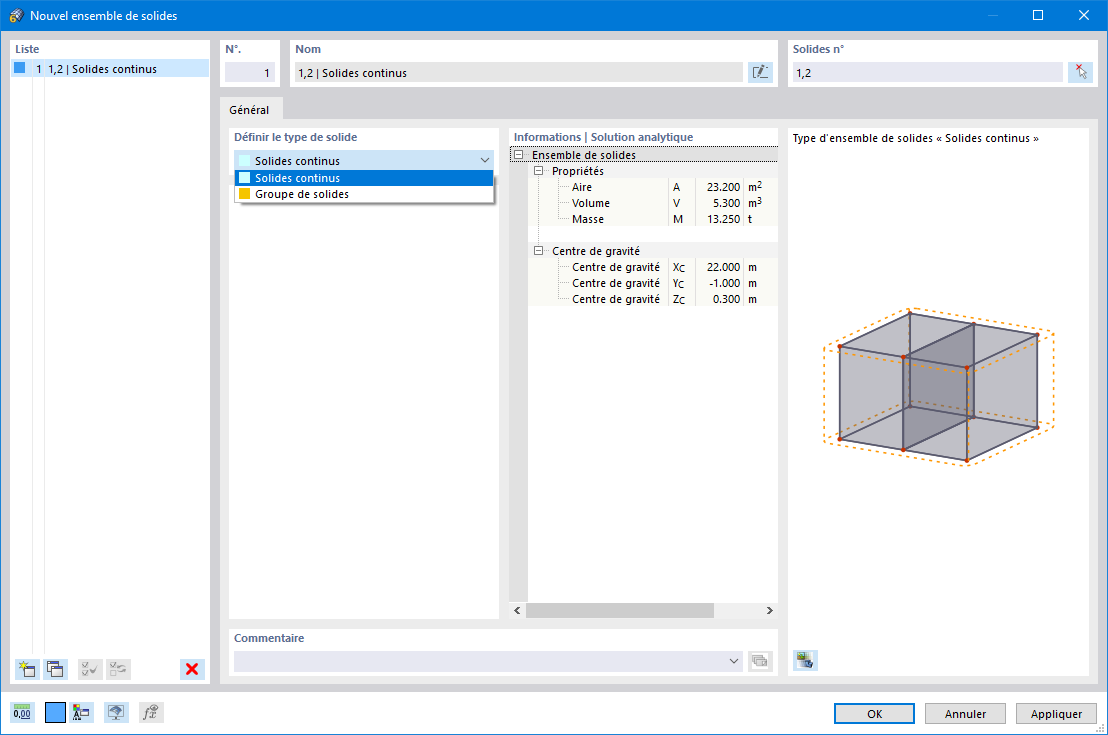Click the Masse value 13.250

(723, 219)
